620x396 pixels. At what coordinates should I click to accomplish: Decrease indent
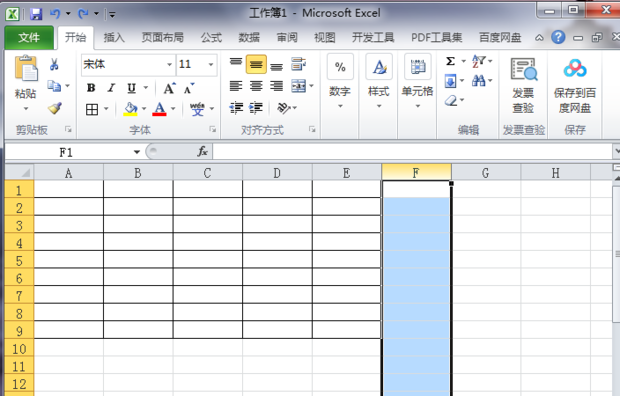pos(236,108)
